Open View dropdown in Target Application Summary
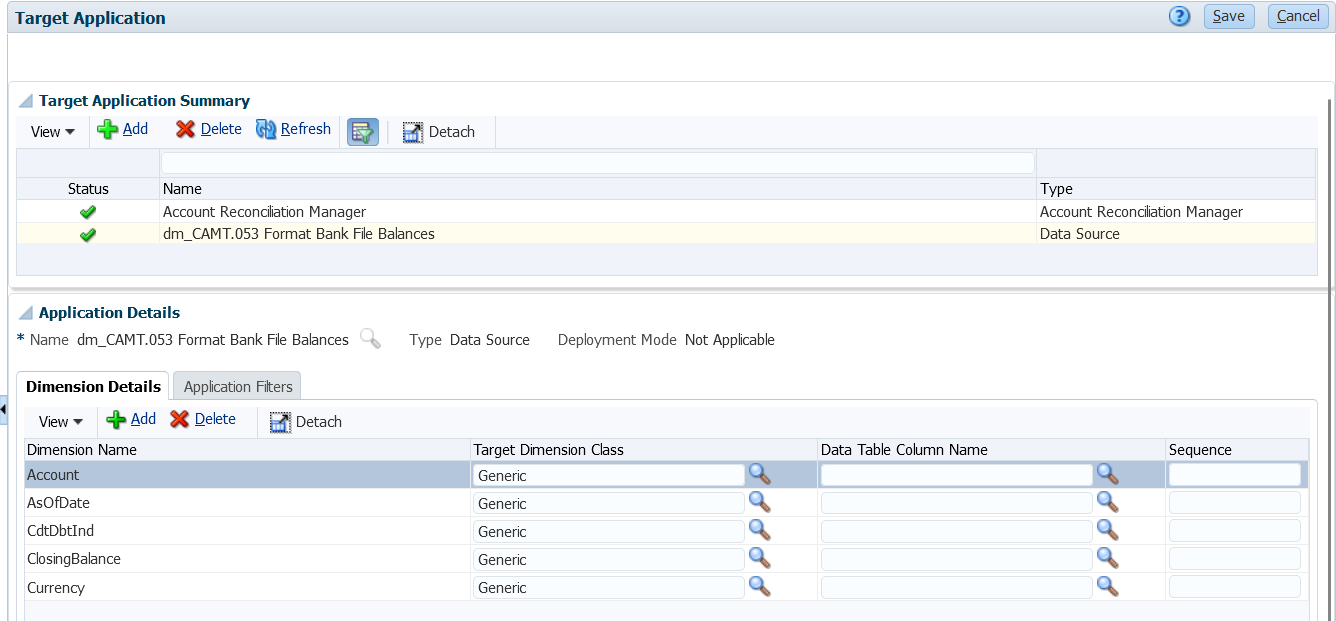The width and height of the screenshot is (1336, 621). point(52,132)
